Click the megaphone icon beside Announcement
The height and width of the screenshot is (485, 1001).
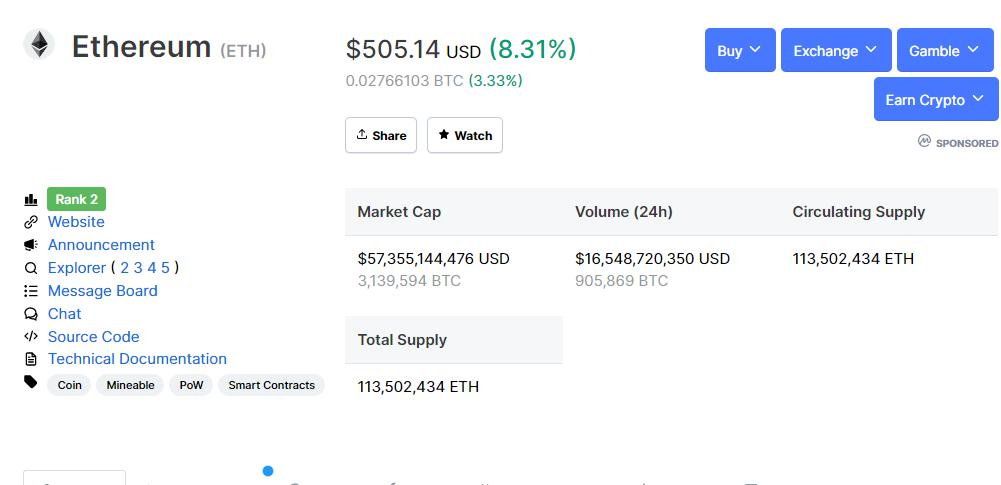[31, 245]
